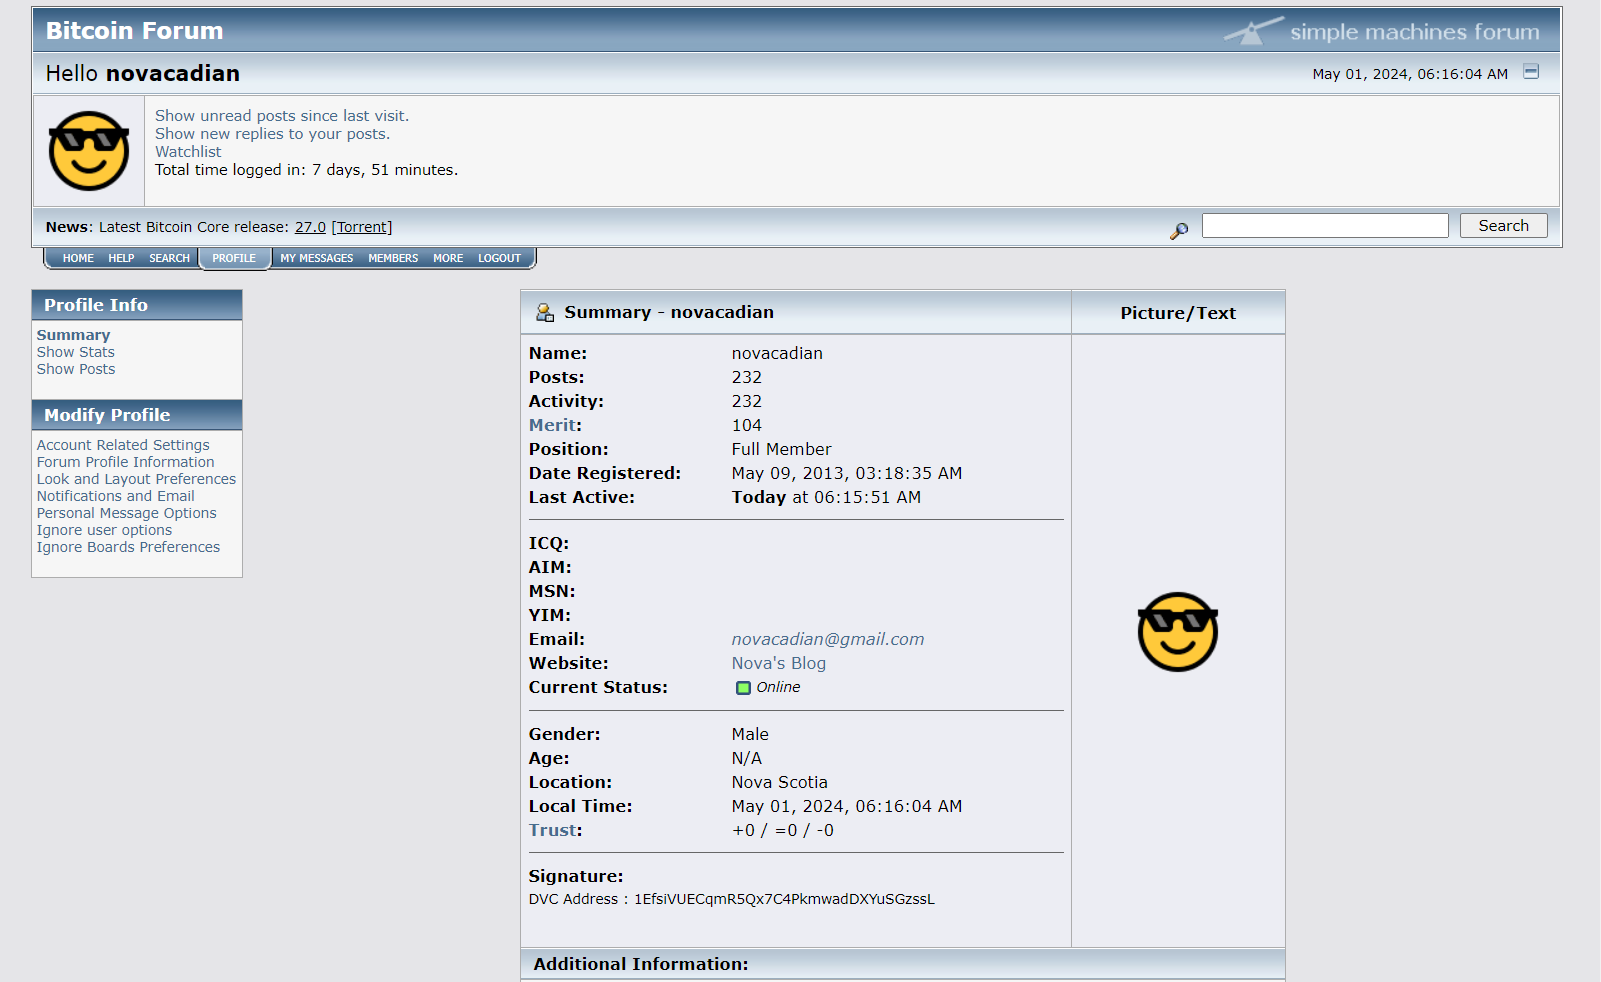Show new replies to your posts

pyautogui.click(x=272, y=134)
